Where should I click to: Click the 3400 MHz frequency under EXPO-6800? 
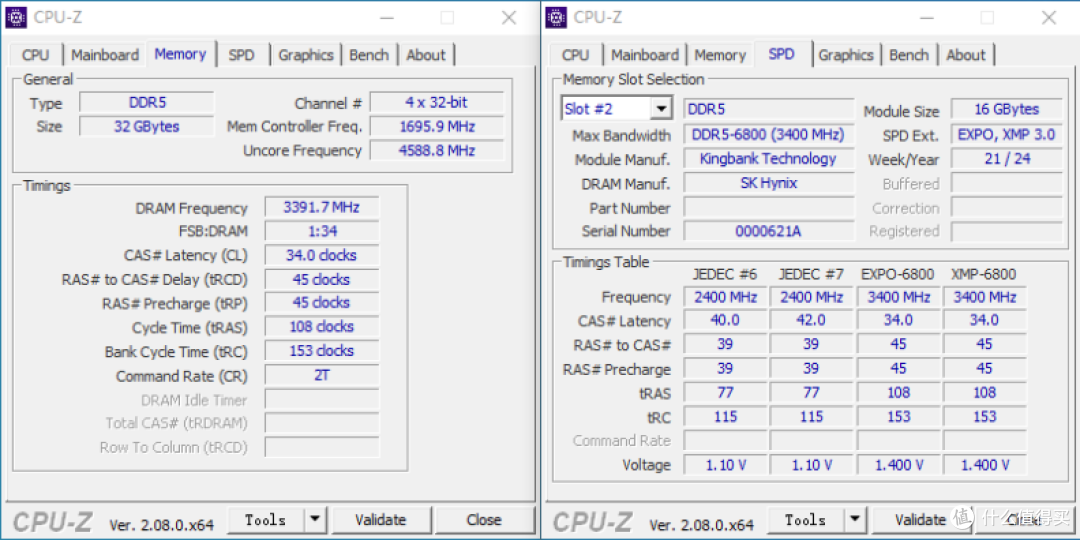coord(898,297)
